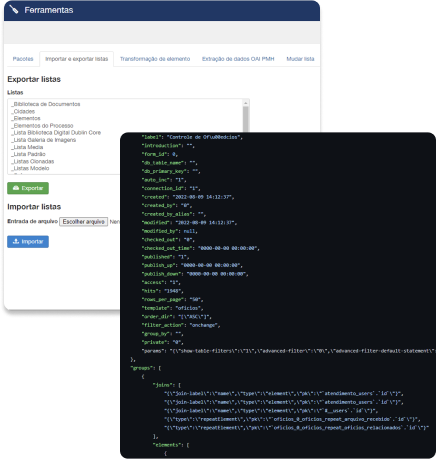Click the Listas scrollbar up arrow

tap(246, 103)
